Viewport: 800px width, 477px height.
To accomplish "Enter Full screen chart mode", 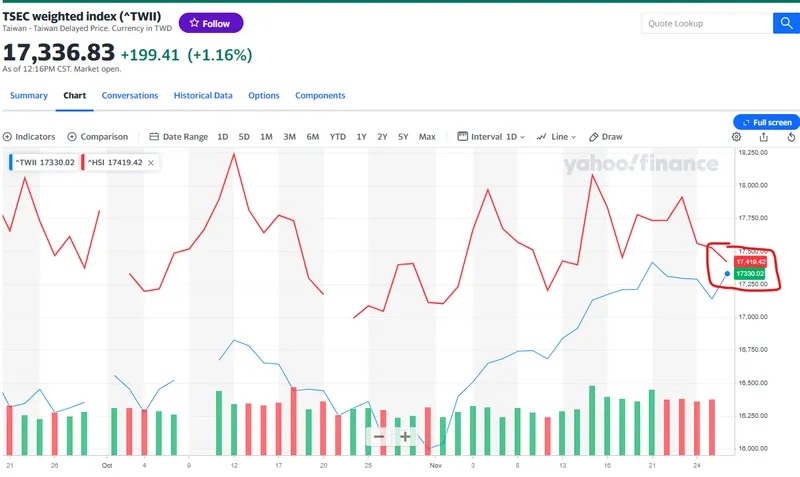I will pyautogui.click(x=766, y=122).
